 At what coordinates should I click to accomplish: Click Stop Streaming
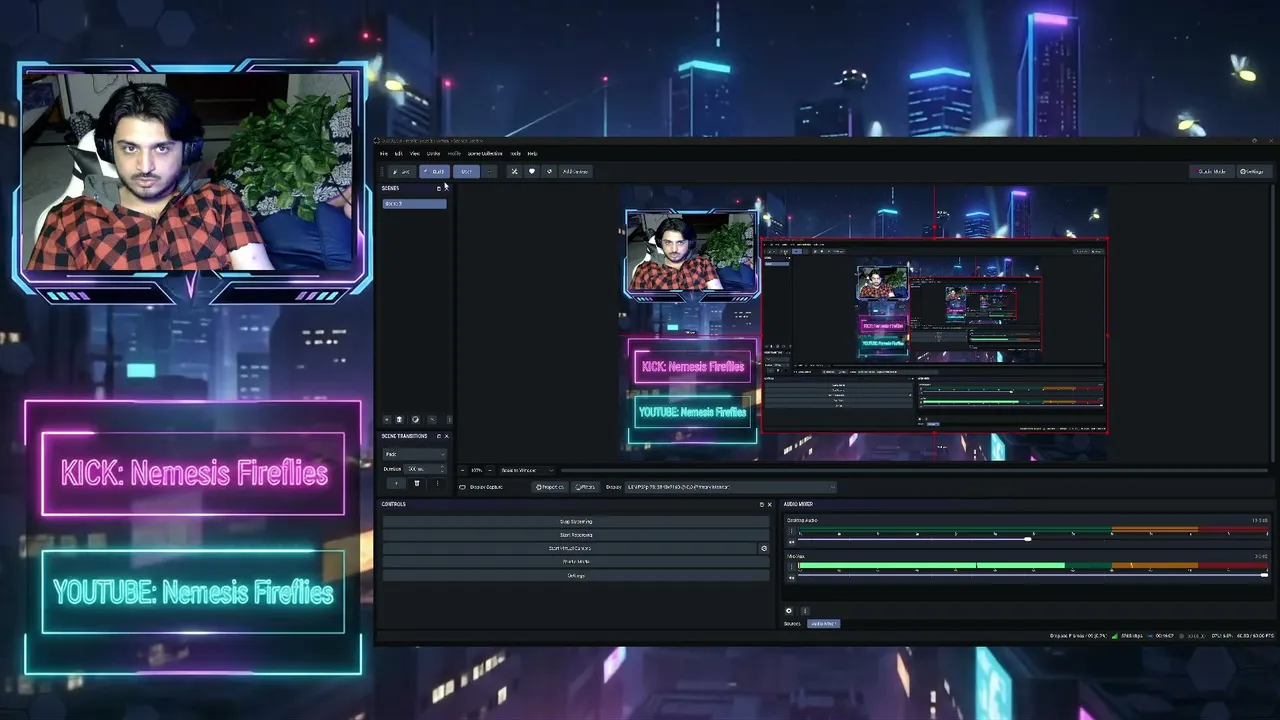coord(576,522)
